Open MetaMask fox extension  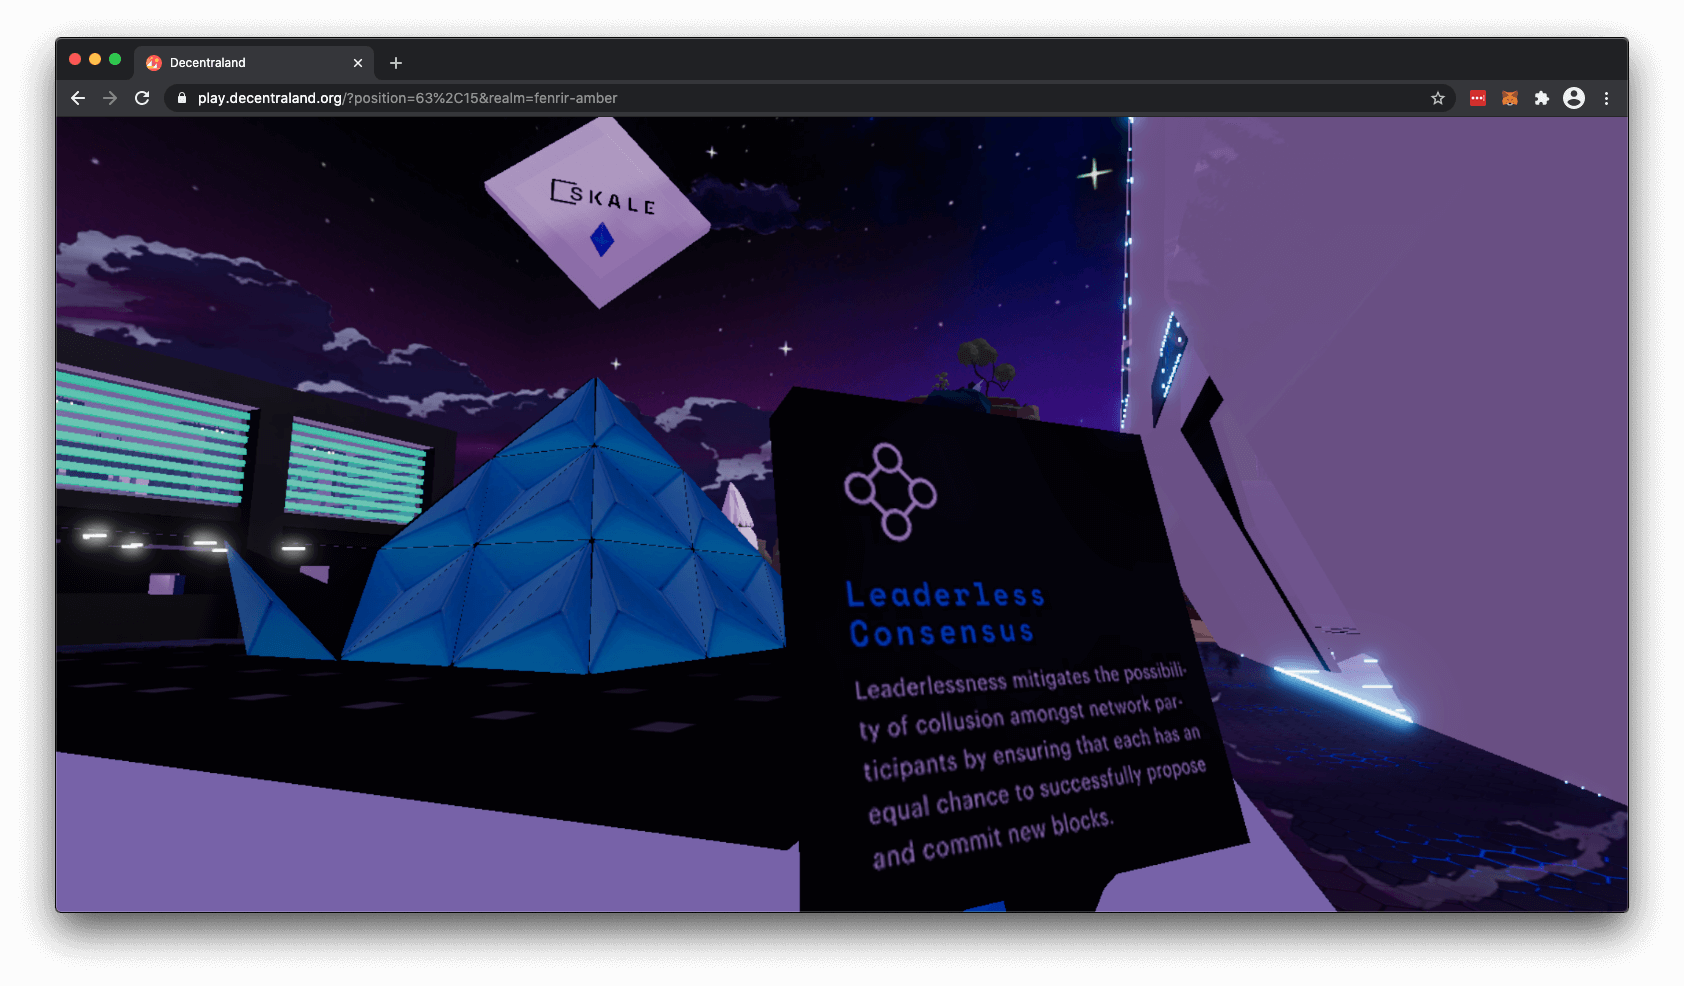pyautogui.click(x=1510, y=98)
